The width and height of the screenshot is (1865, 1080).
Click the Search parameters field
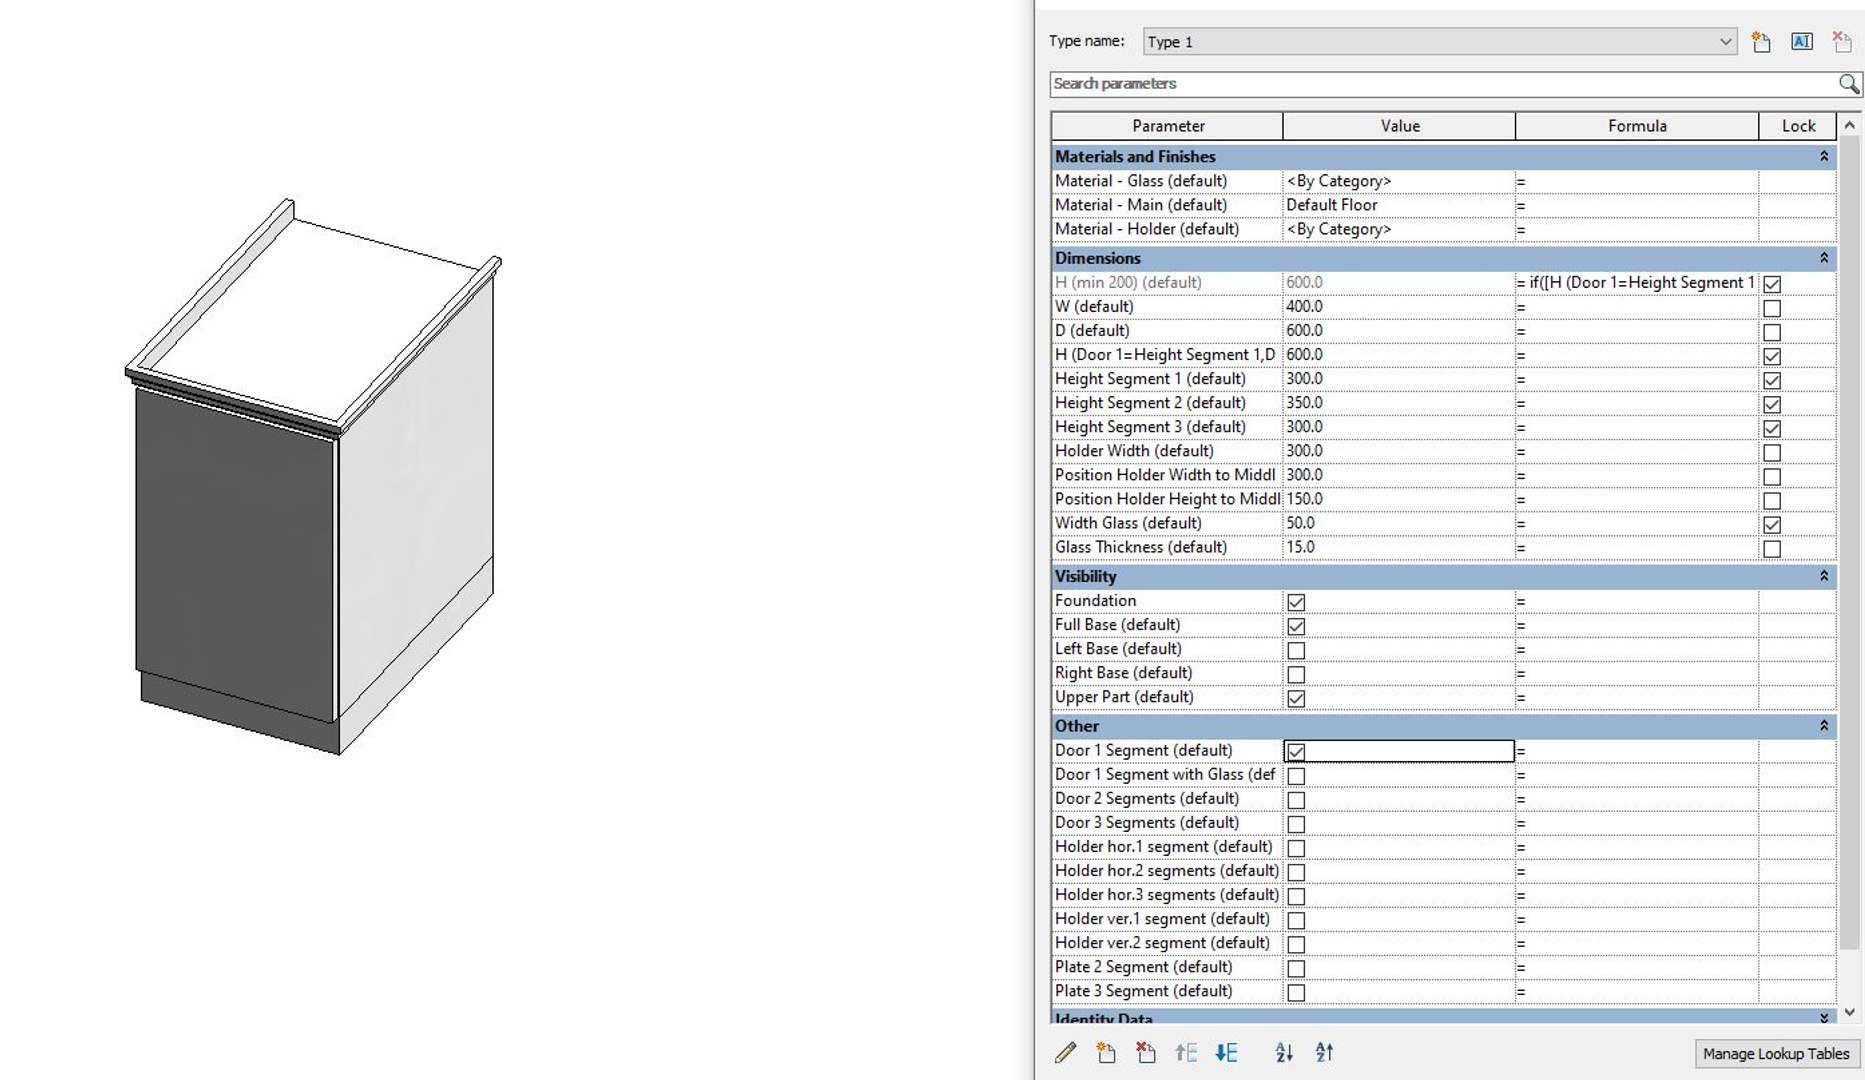tap(1443, 84)
